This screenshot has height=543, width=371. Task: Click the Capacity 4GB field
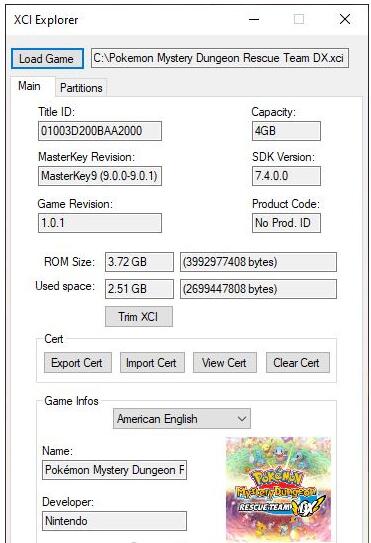coord(286,131)
